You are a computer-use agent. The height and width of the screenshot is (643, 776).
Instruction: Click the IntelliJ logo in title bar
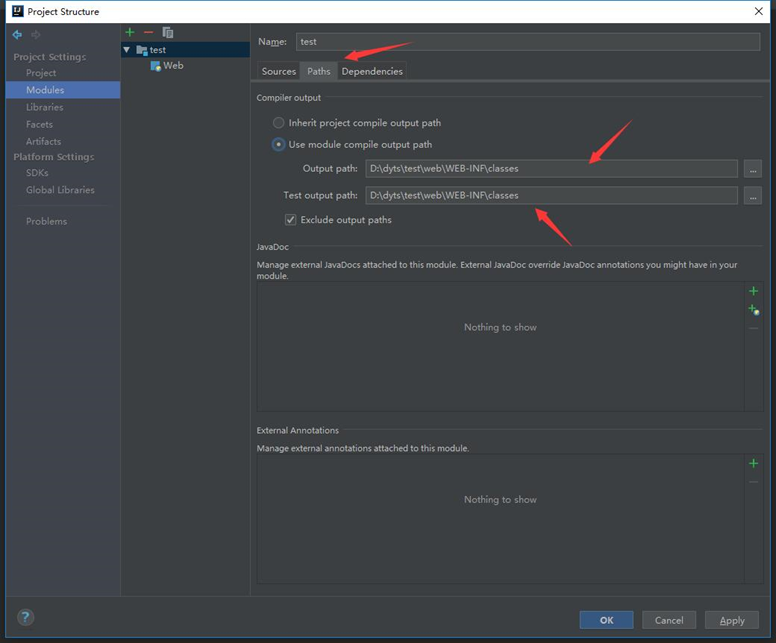[x=18, y=11]
